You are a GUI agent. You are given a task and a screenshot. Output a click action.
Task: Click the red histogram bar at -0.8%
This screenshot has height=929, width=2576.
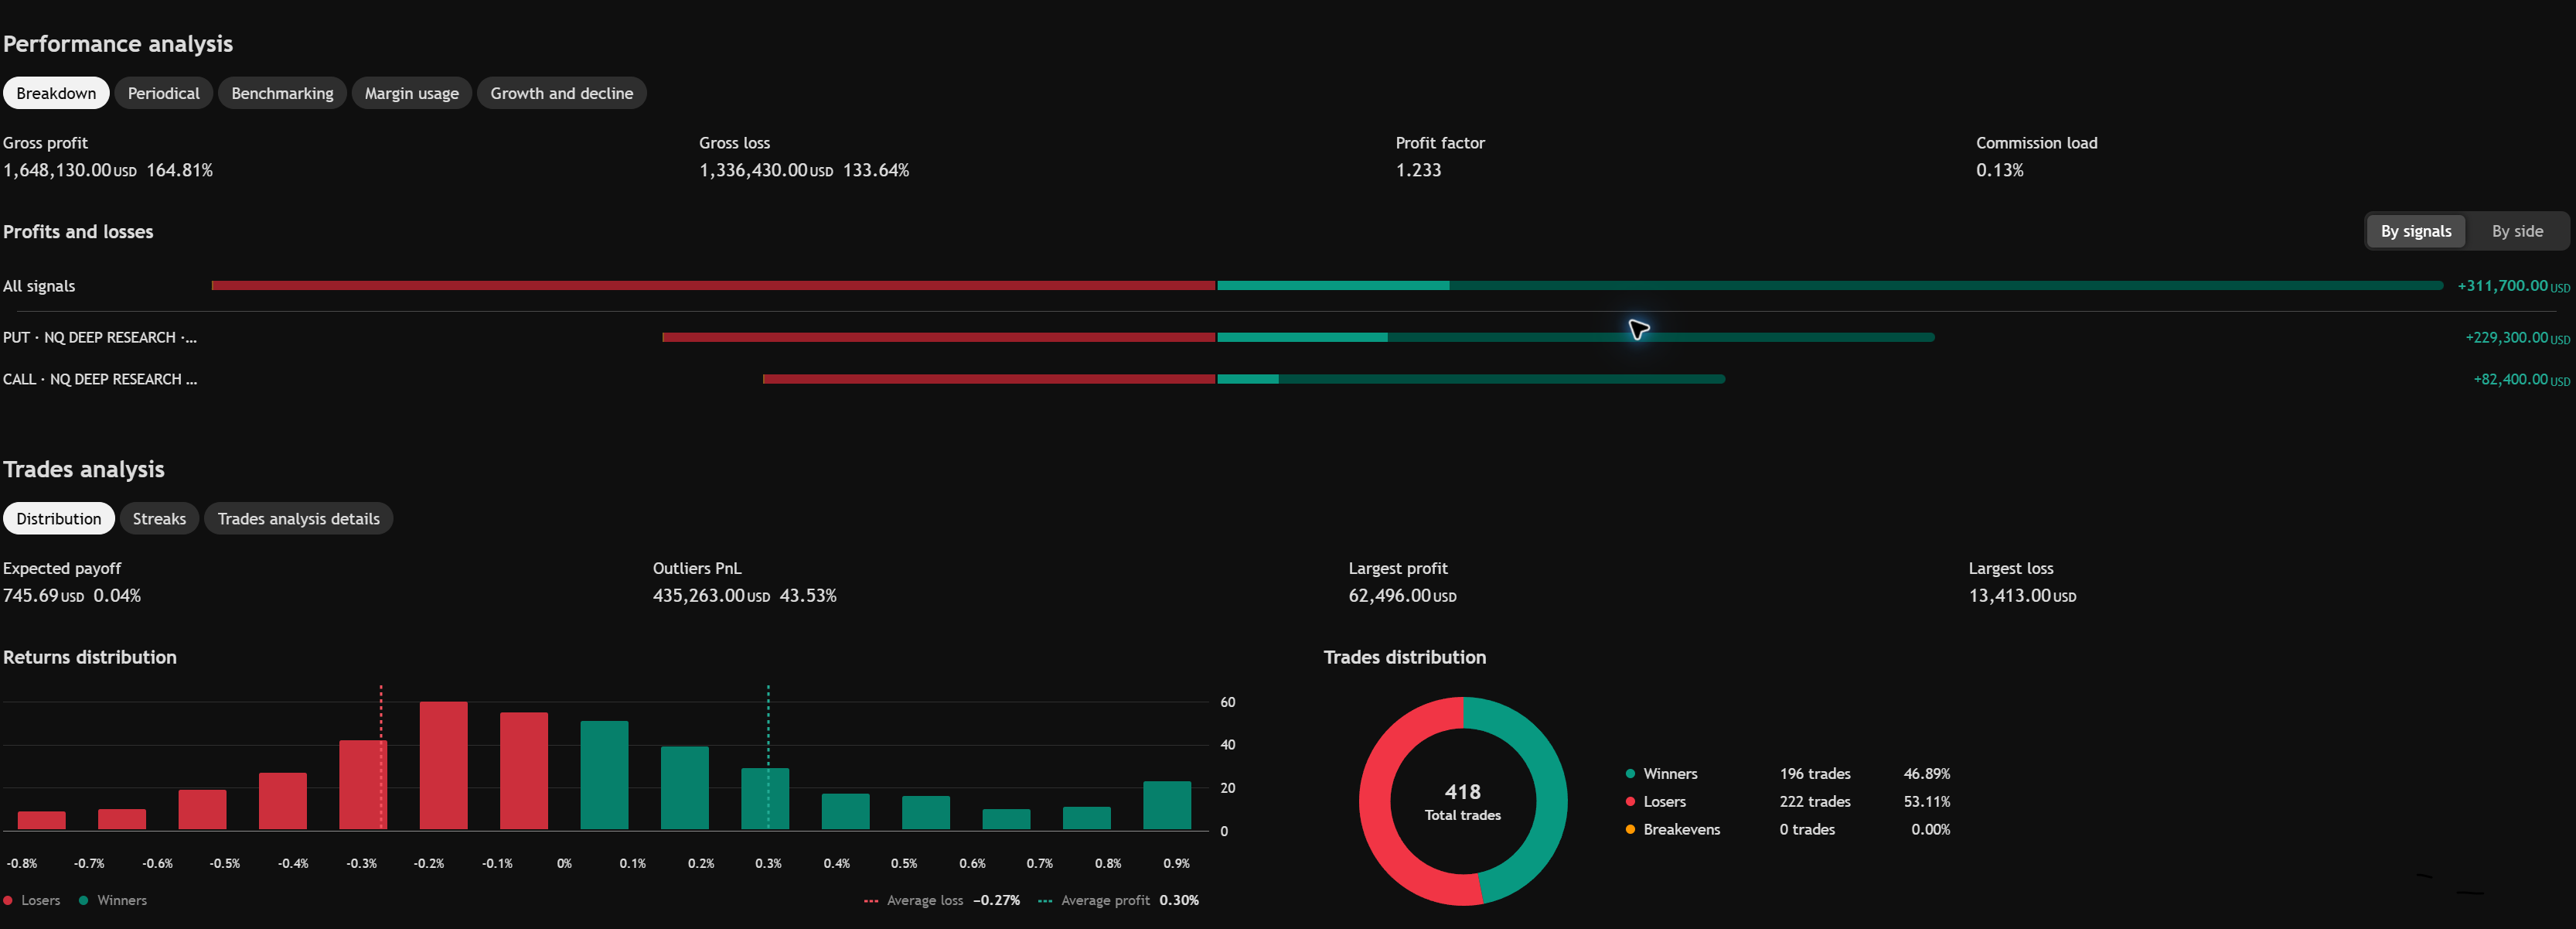(42, 820)
